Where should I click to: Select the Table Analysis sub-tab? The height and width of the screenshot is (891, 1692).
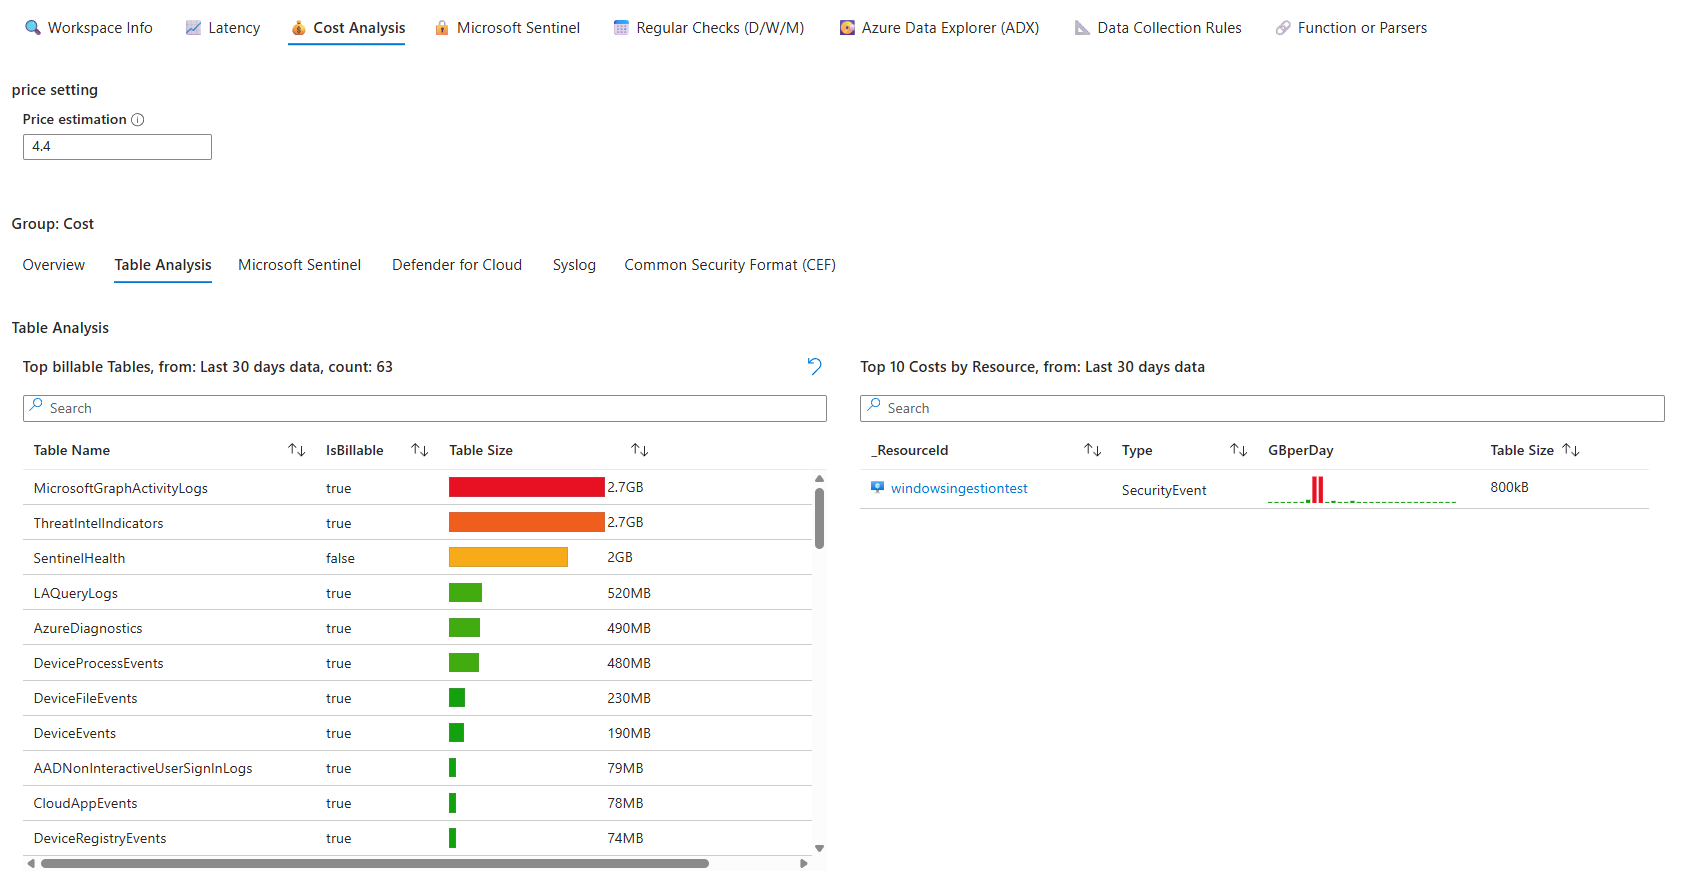[x=163, y=265]
